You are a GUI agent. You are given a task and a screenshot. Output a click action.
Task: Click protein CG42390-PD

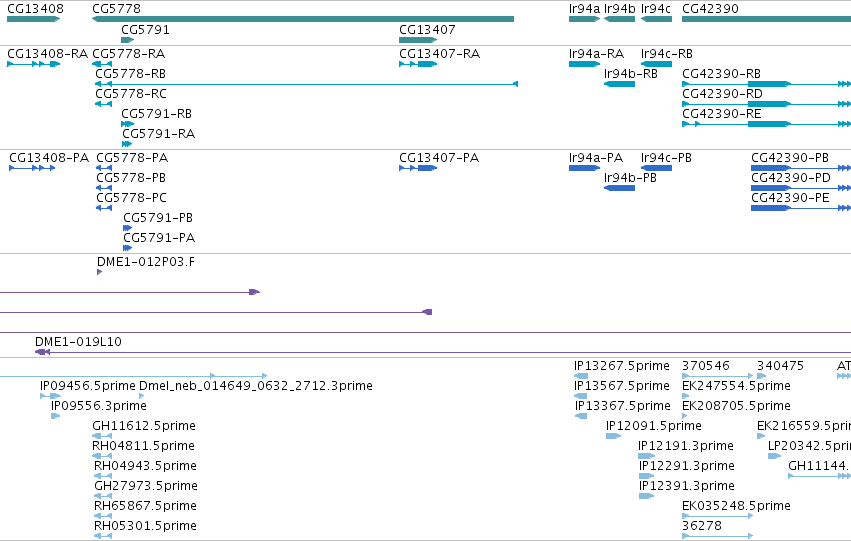791,178
